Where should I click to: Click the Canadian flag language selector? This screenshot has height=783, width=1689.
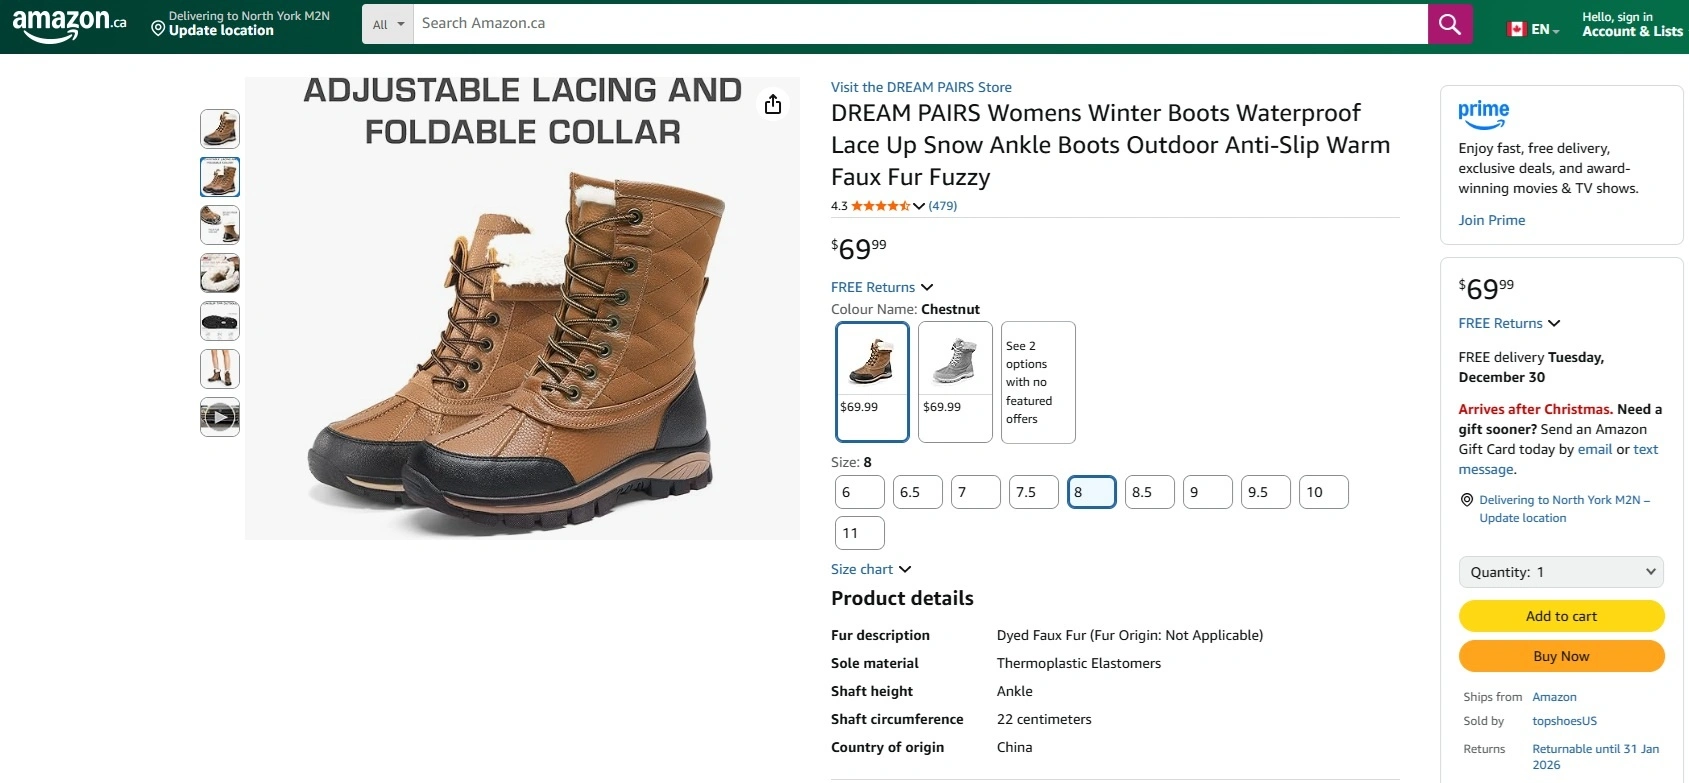pos(1517,29)
